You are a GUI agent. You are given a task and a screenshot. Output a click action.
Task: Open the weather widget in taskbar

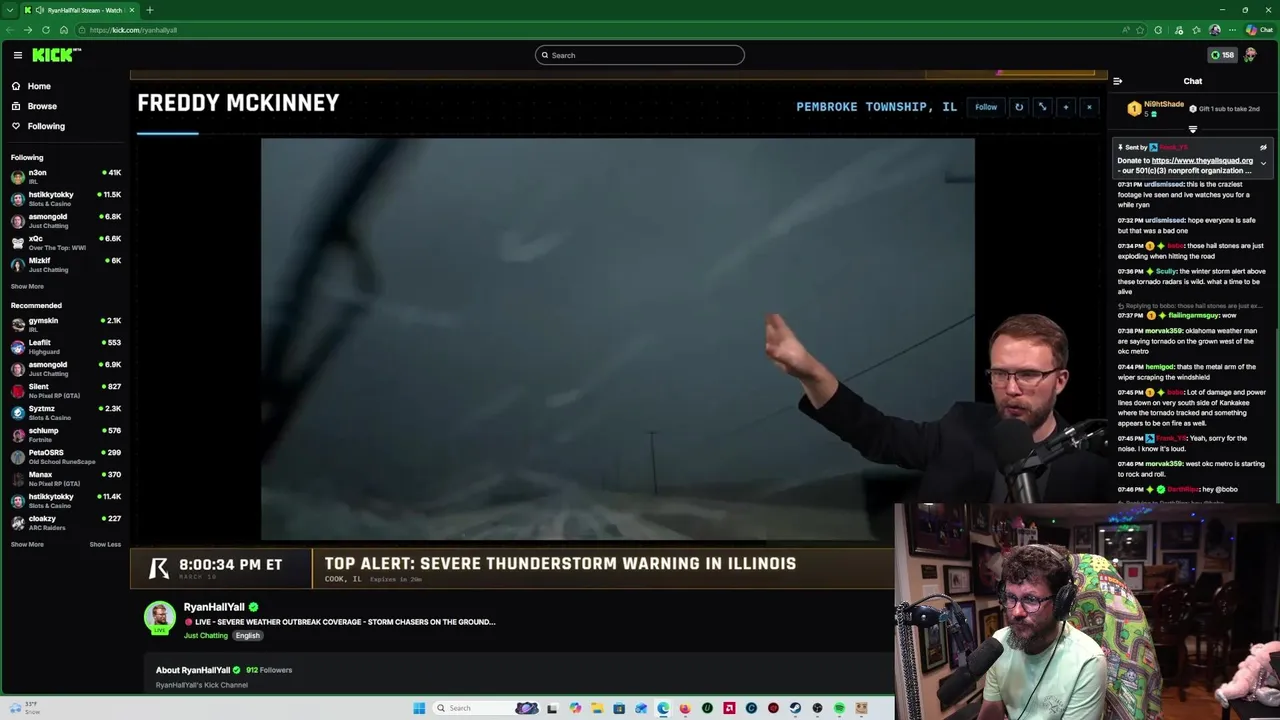(25, 708)
